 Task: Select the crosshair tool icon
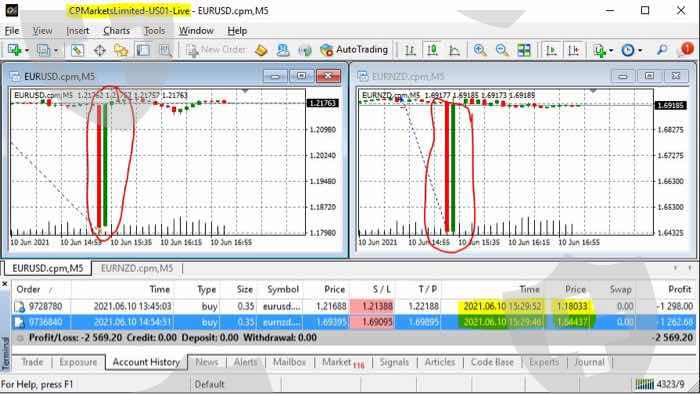[x=100, y=50]
